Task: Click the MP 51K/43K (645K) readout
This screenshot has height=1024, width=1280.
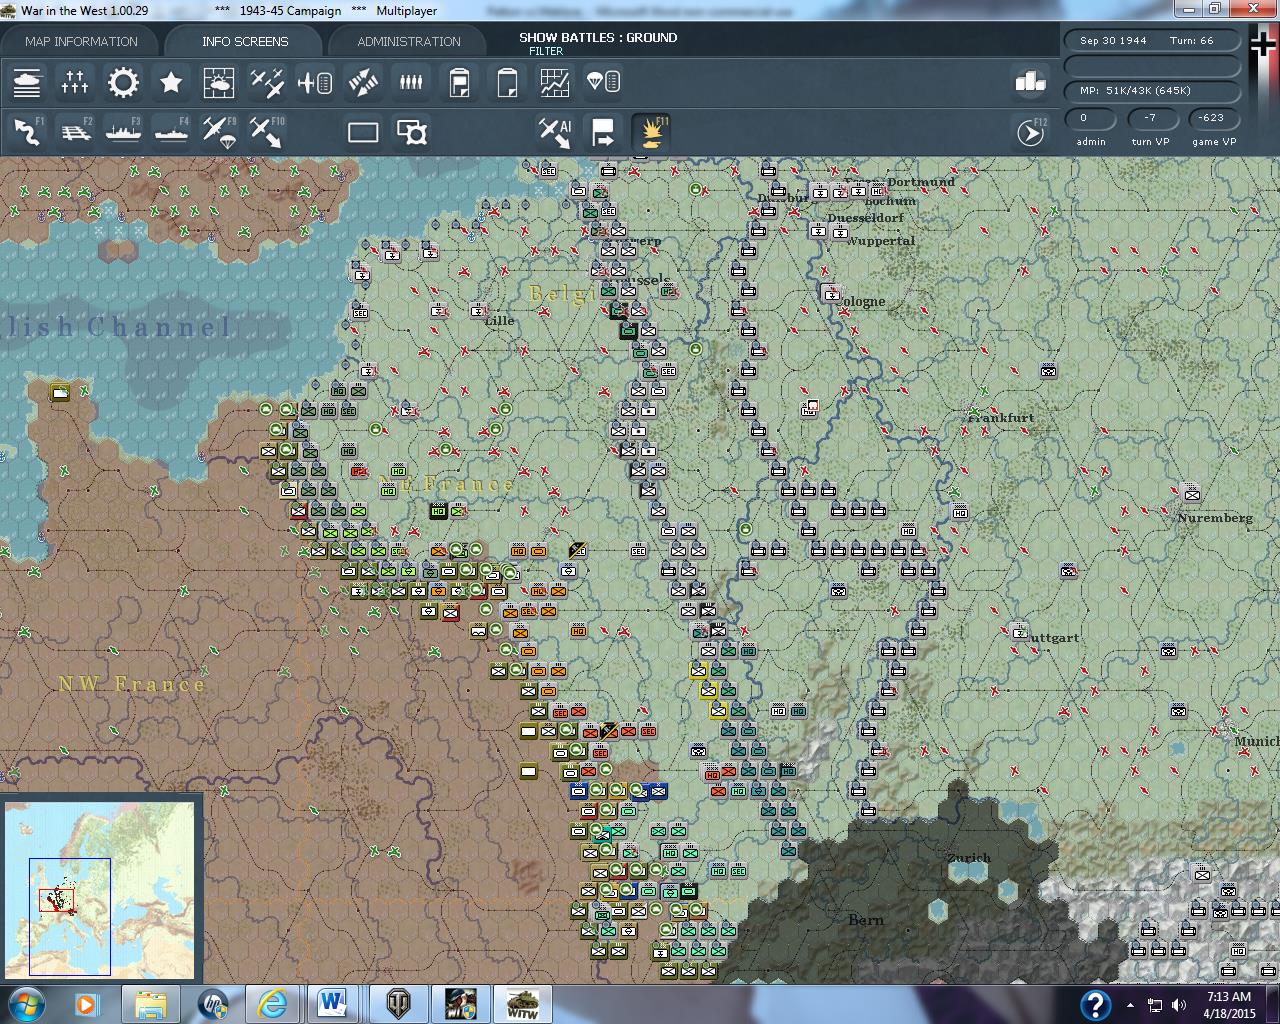Action: (1152, 91)
